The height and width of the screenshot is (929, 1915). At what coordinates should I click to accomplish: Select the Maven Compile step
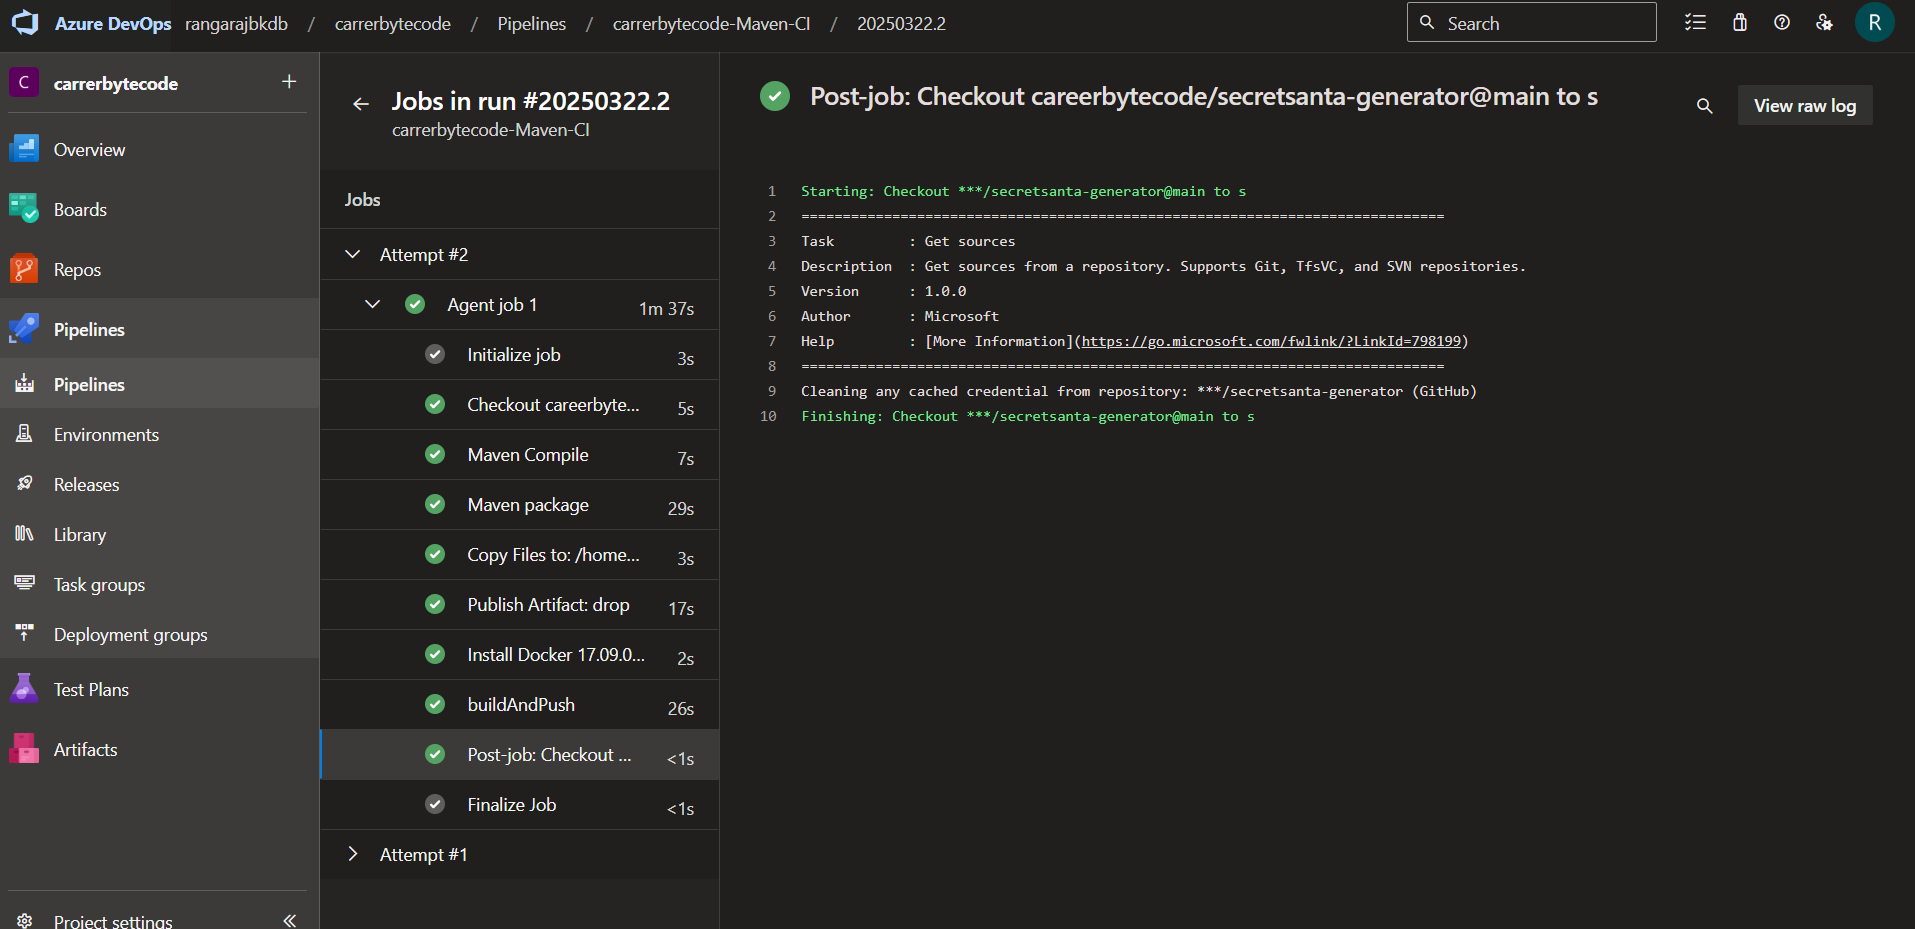point(527,454)
